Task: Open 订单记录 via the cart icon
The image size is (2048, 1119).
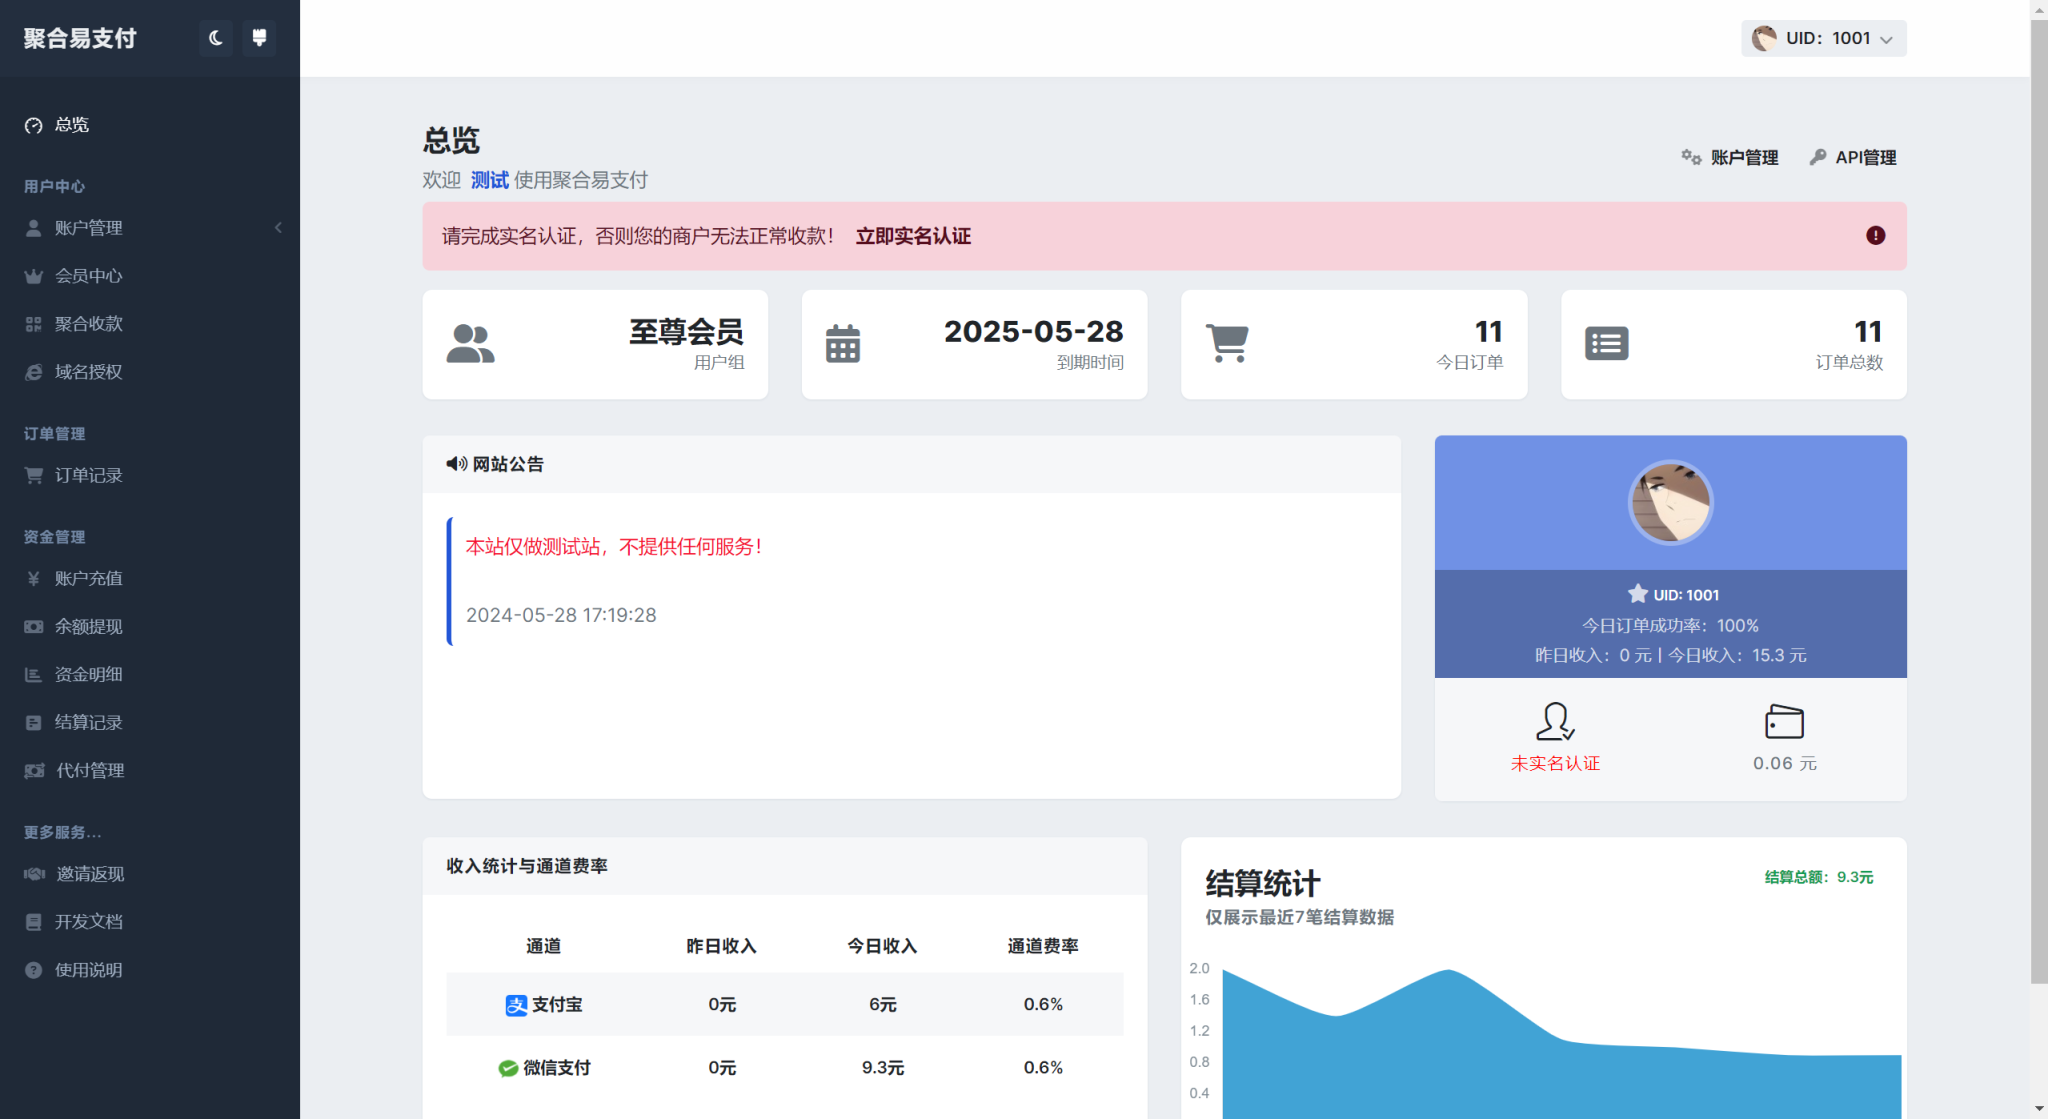Action: click(33, 475)
